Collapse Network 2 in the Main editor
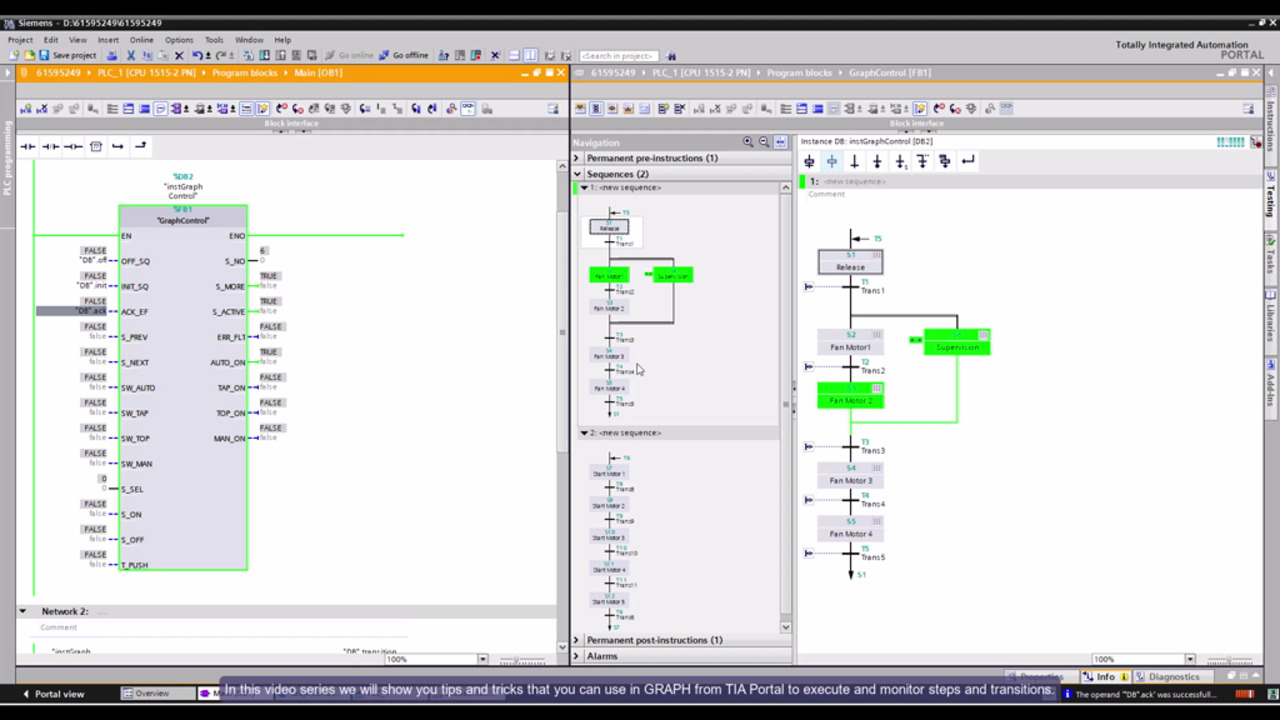Viewport: 1280px width, 720px height. point(22,611)
